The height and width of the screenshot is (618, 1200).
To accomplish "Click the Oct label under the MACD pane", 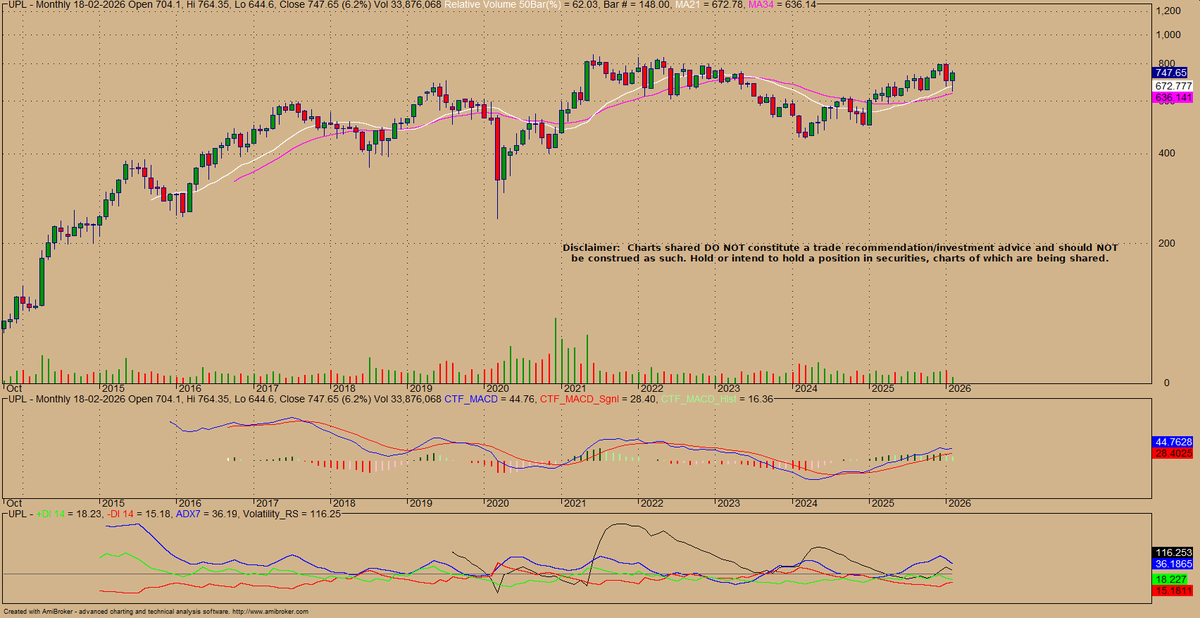I will click(x=14, y=504).
